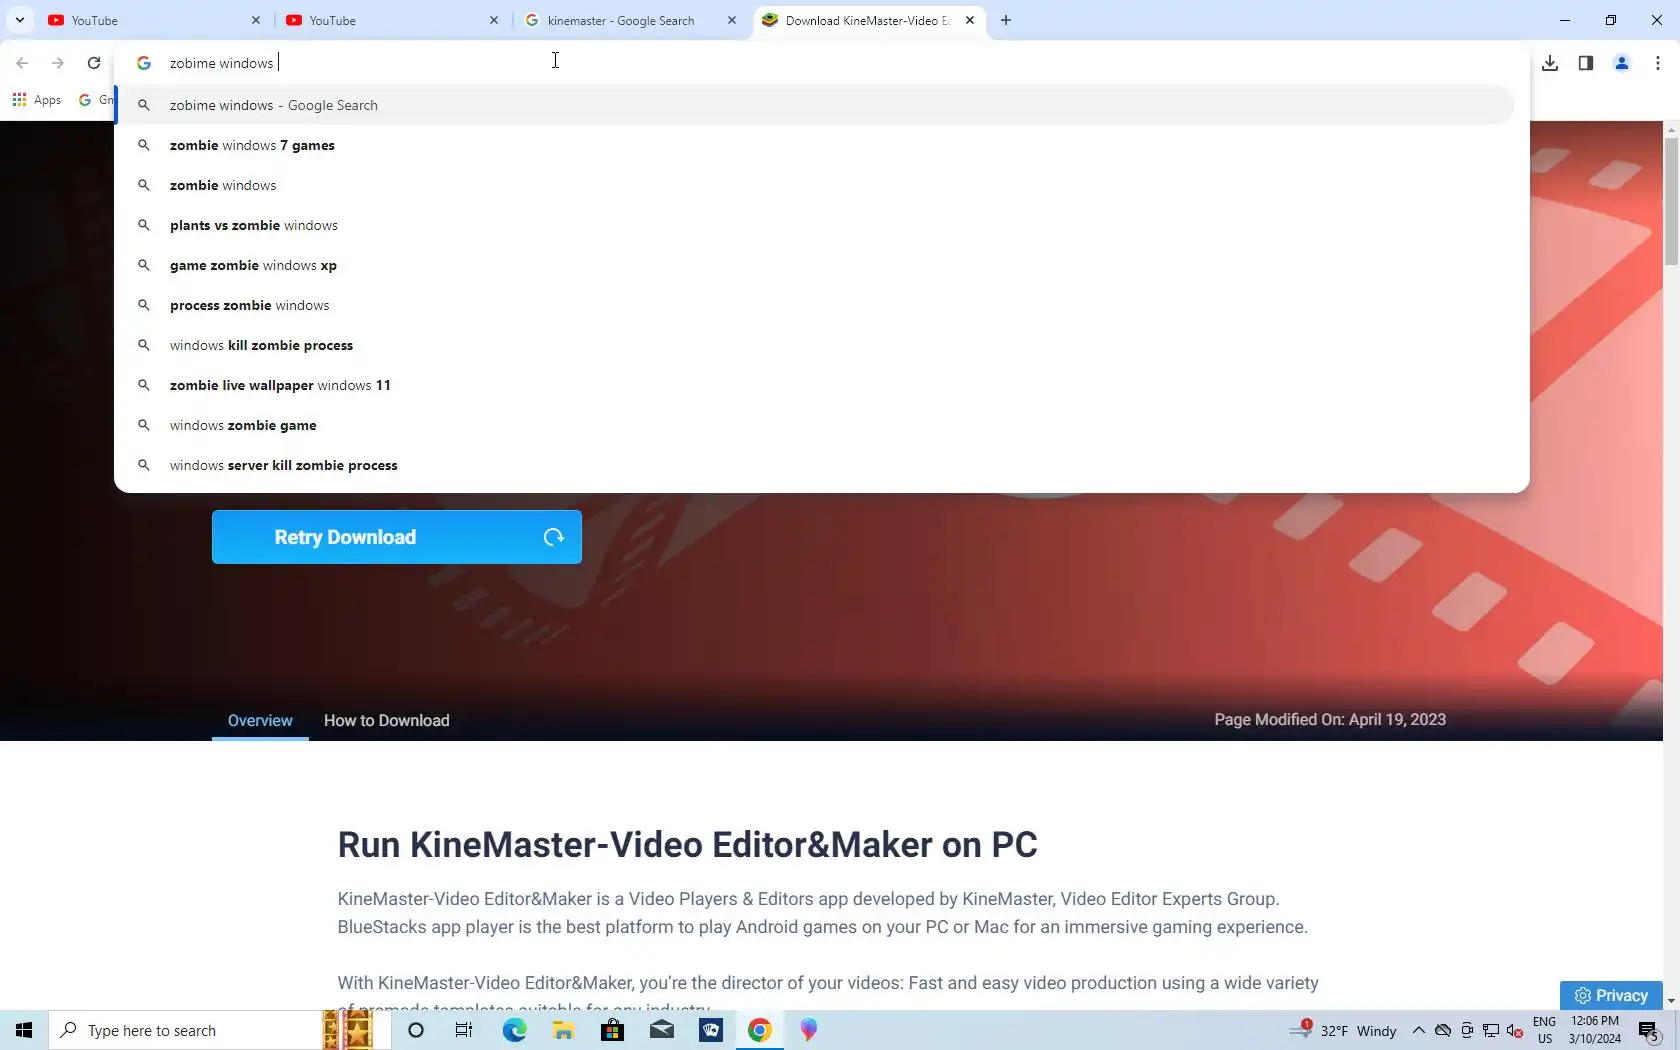Open the network icon in system tray

1491,1030
